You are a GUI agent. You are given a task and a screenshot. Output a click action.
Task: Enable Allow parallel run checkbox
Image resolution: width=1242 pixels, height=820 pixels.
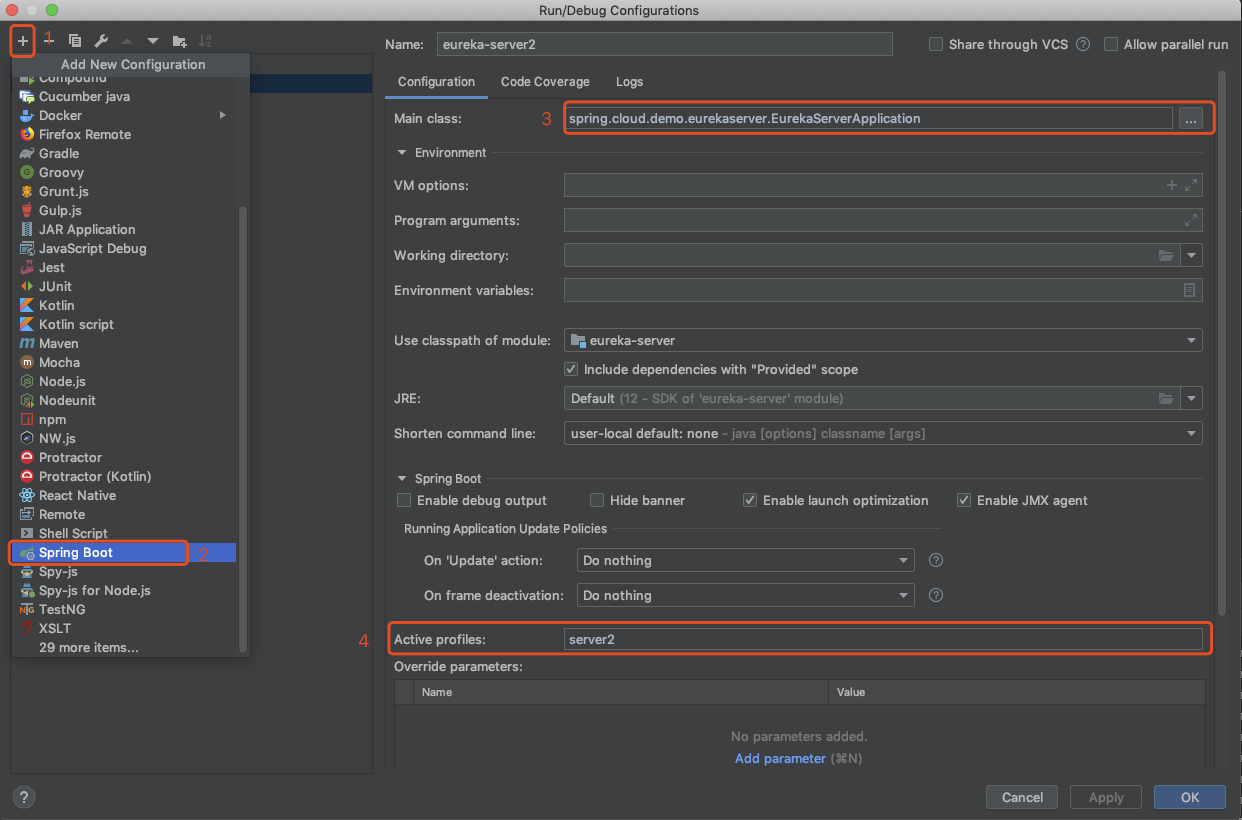point(1111,45)
